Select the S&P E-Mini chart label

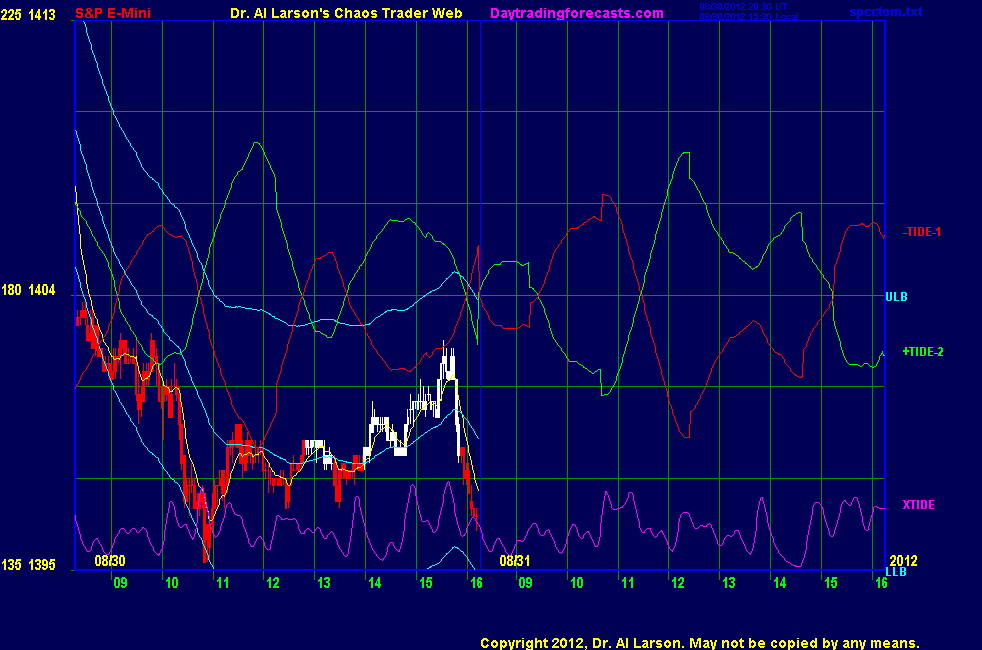[114, 13]
